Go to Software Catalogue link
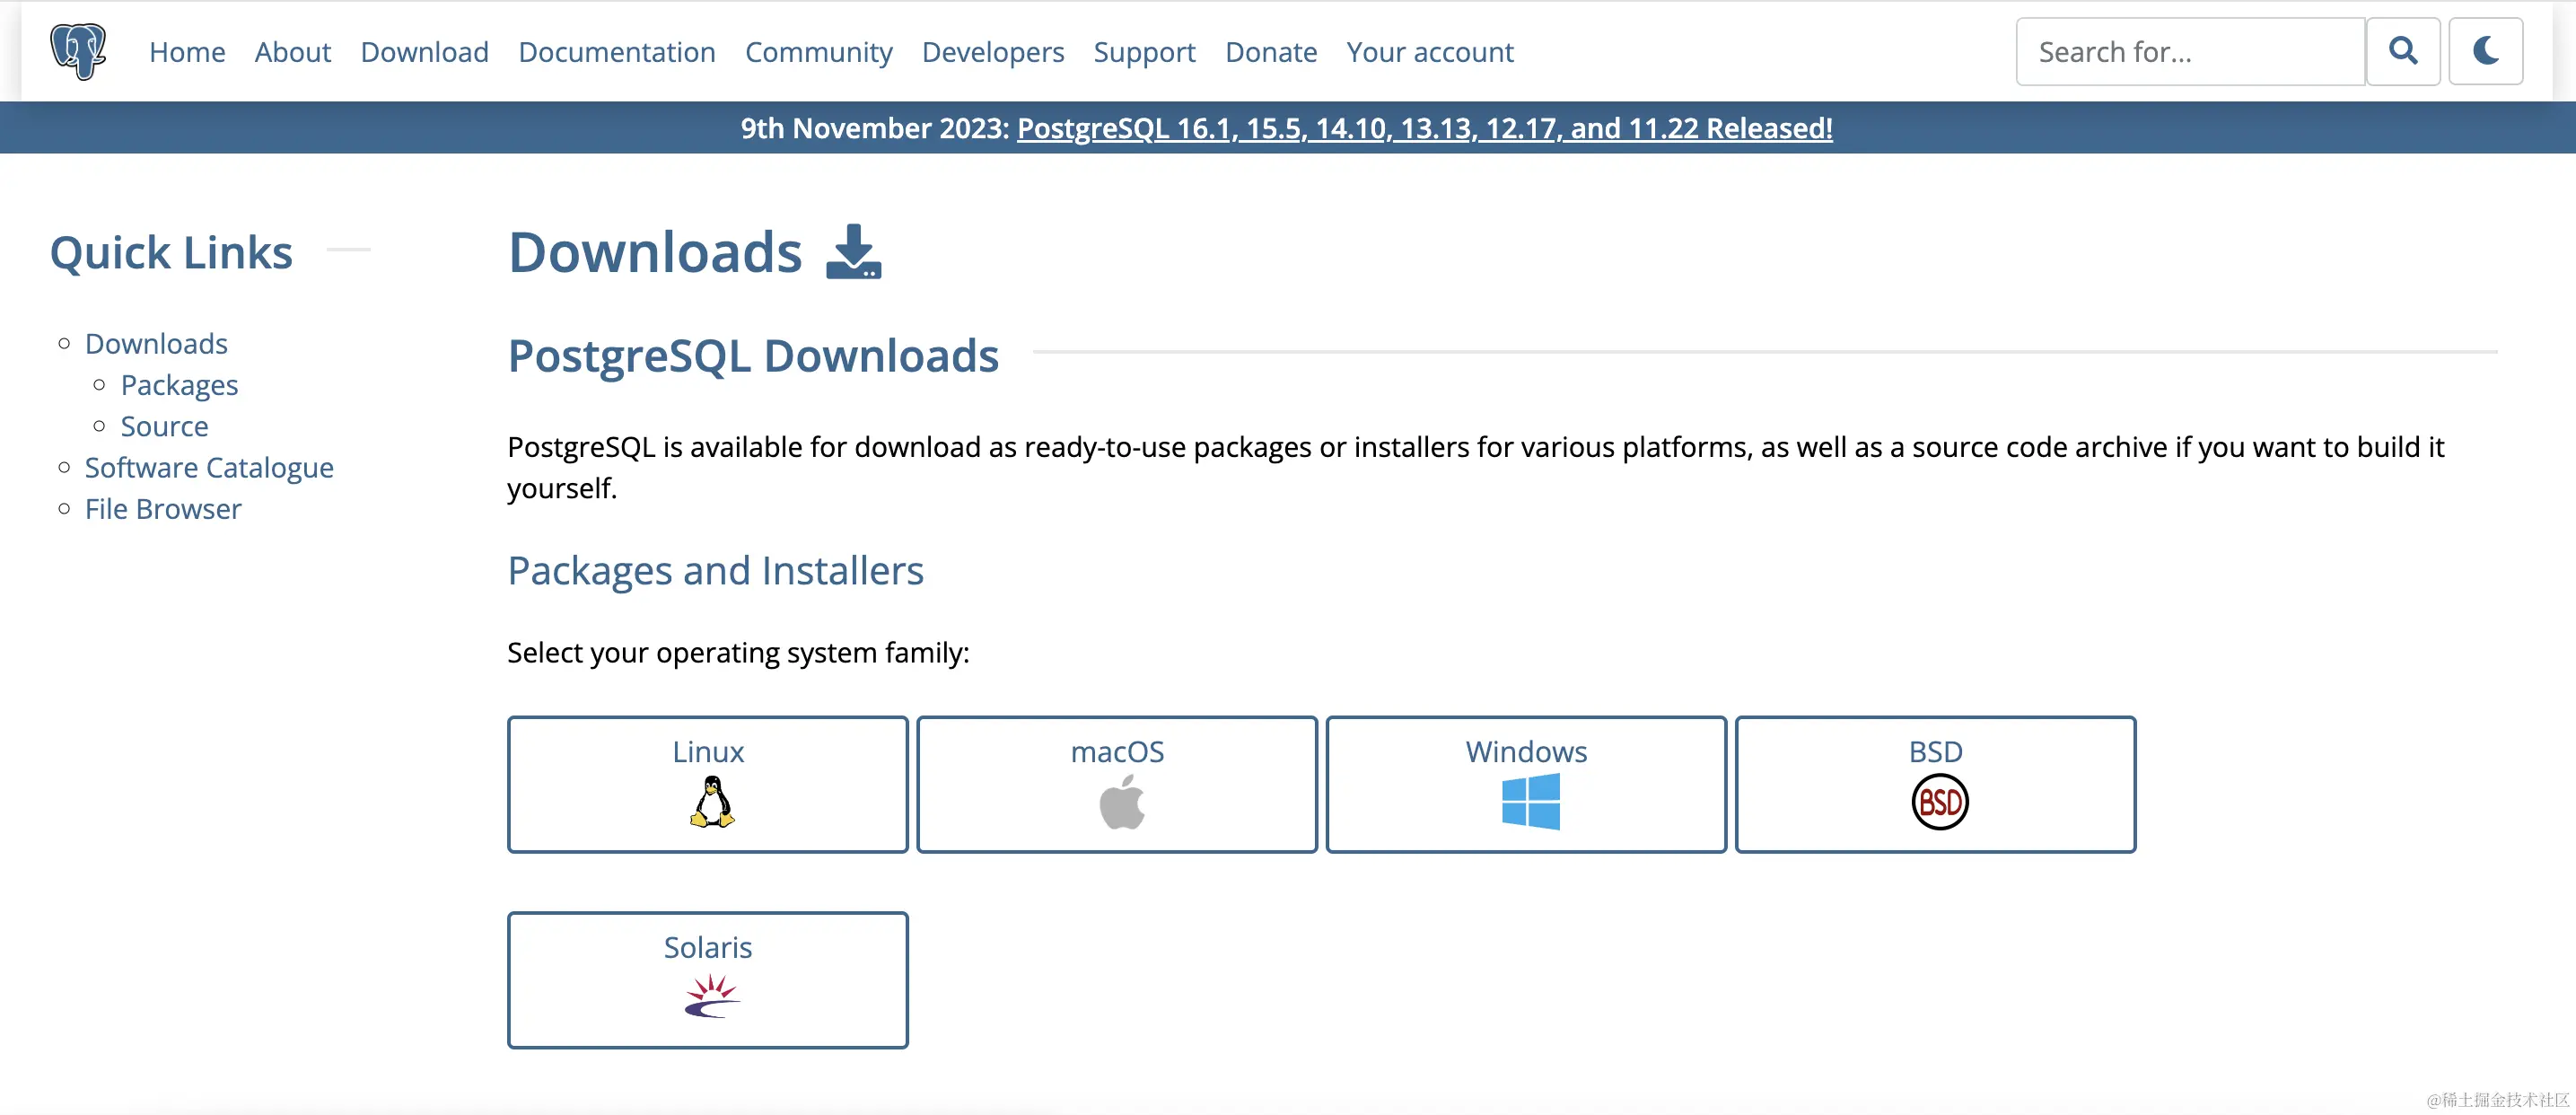The width and height of the screenshot is (2576, 1115). (209, 467)
